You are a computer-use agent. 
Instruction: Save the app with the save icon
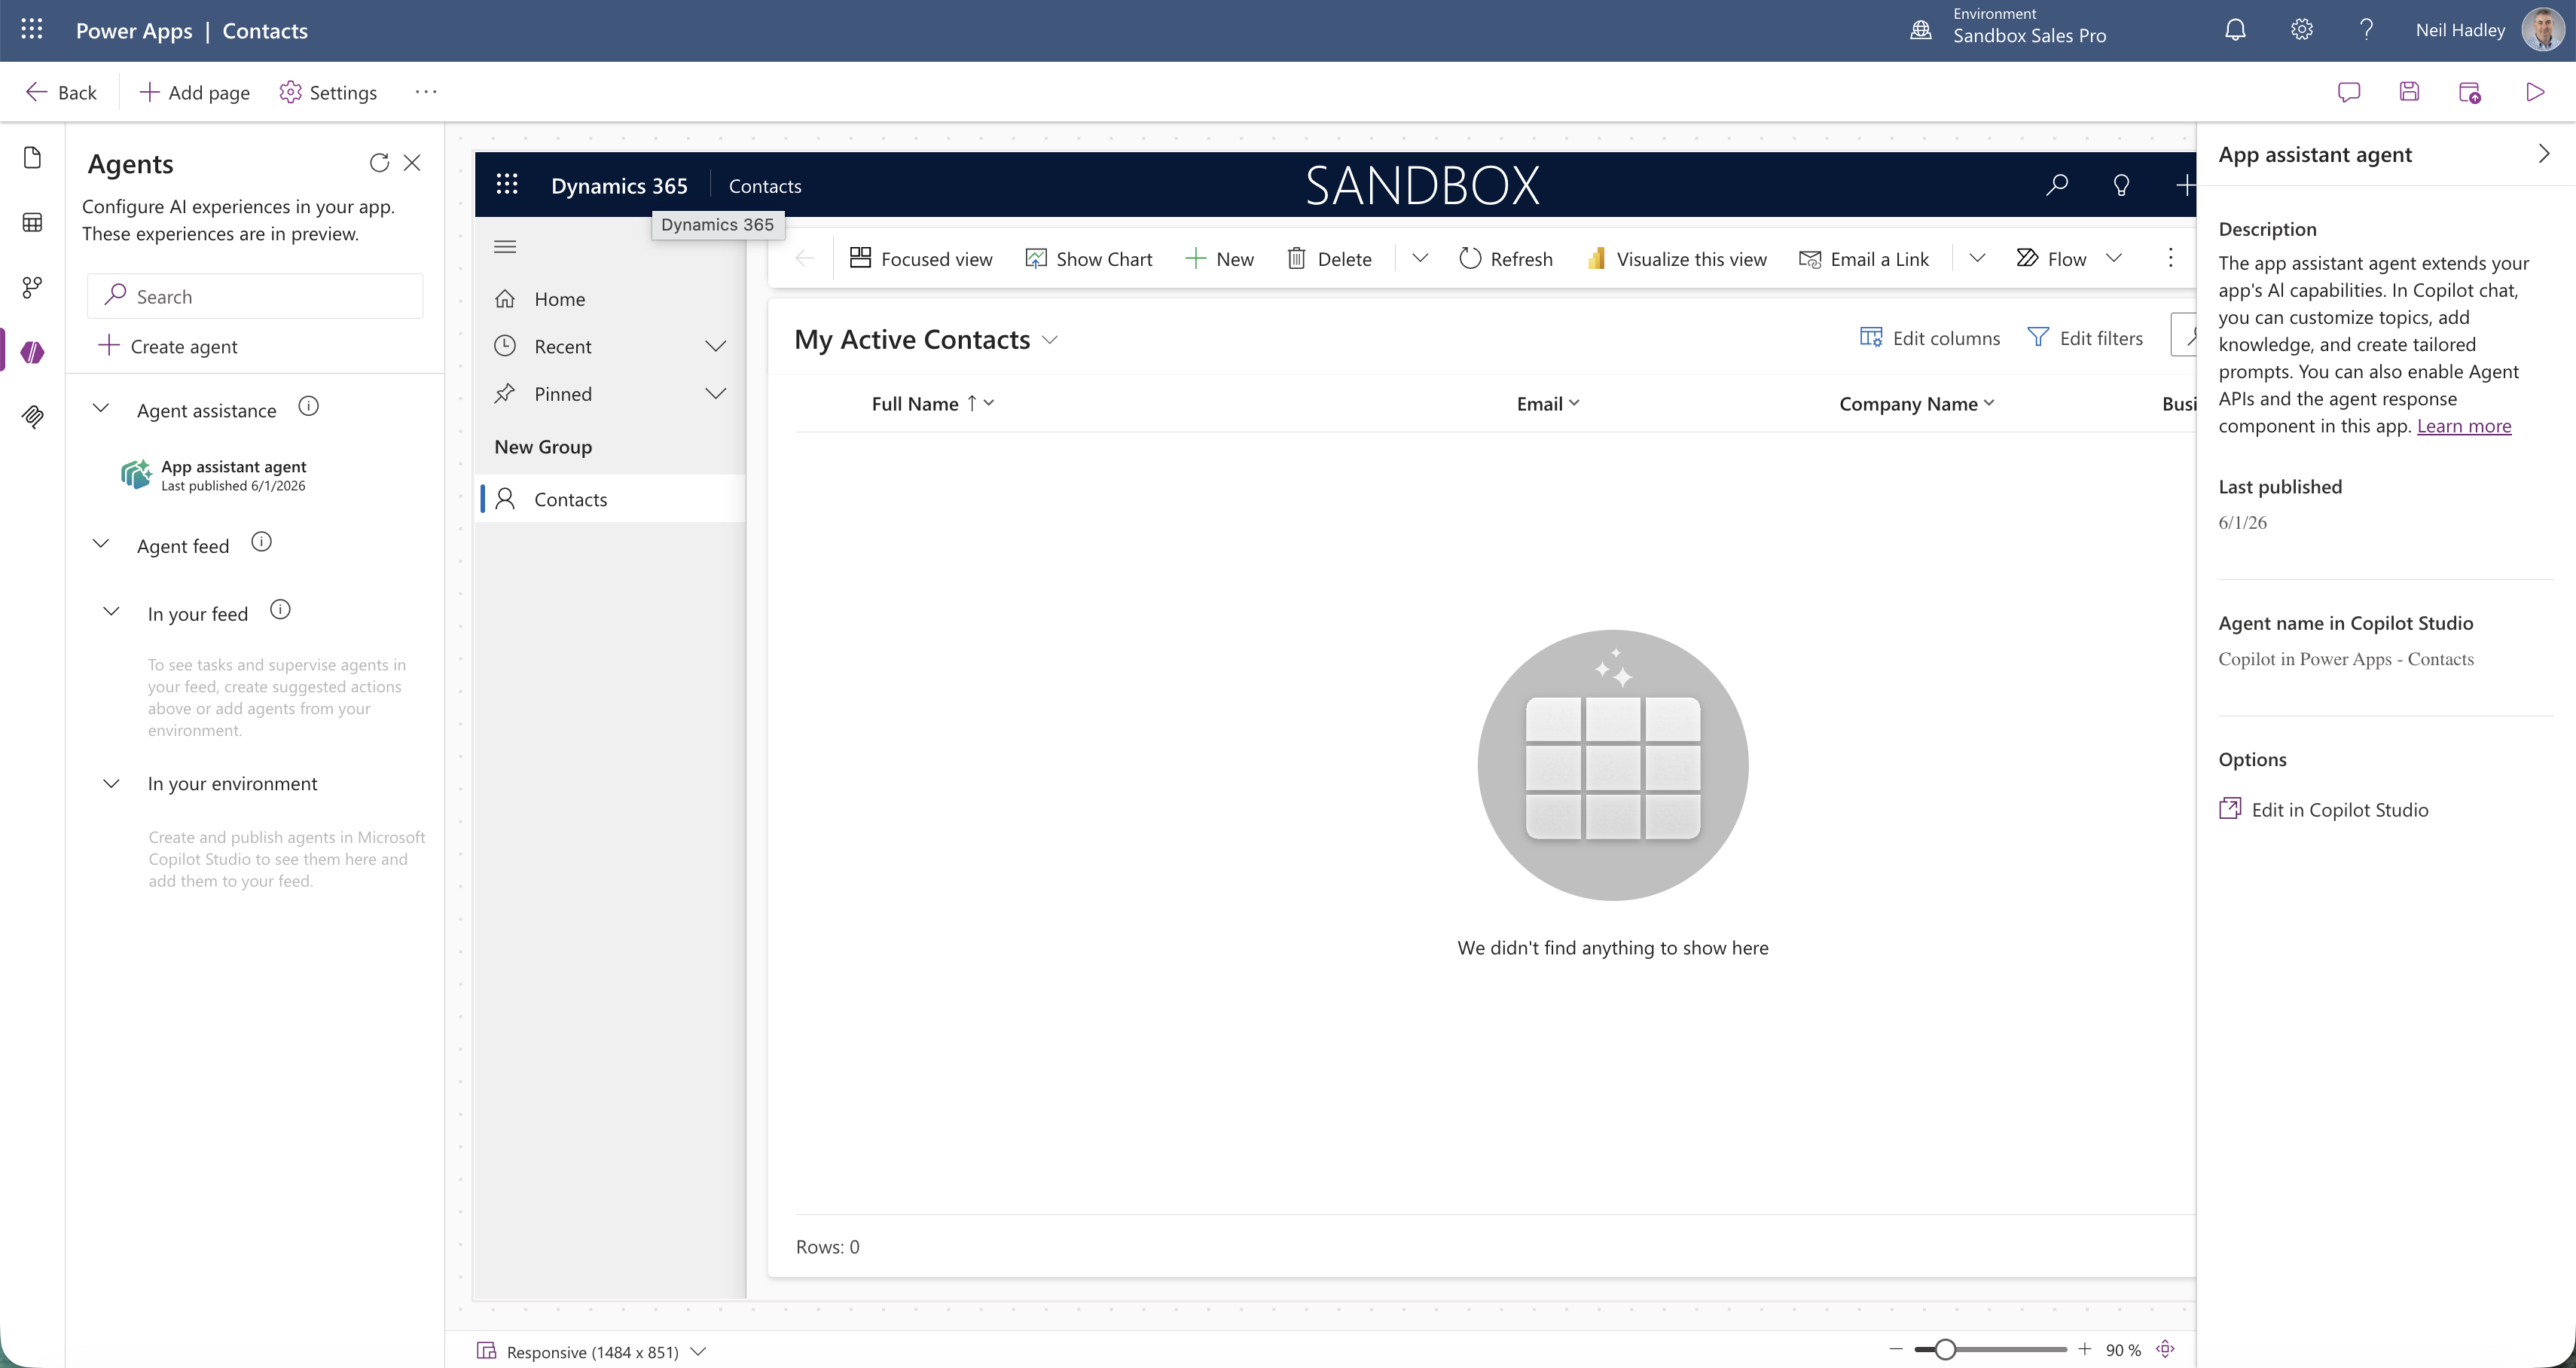(2409, 92)
